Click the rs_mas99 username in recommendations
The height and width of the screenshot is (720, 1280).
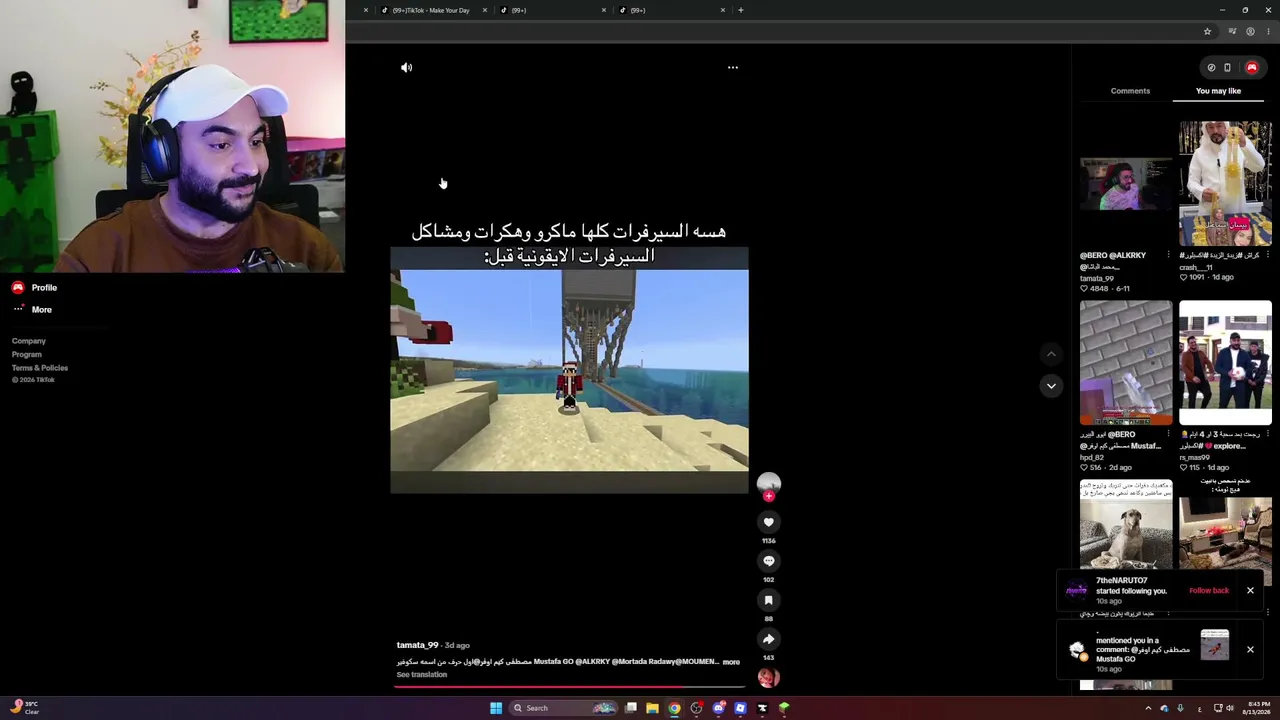pos(1195,457)
